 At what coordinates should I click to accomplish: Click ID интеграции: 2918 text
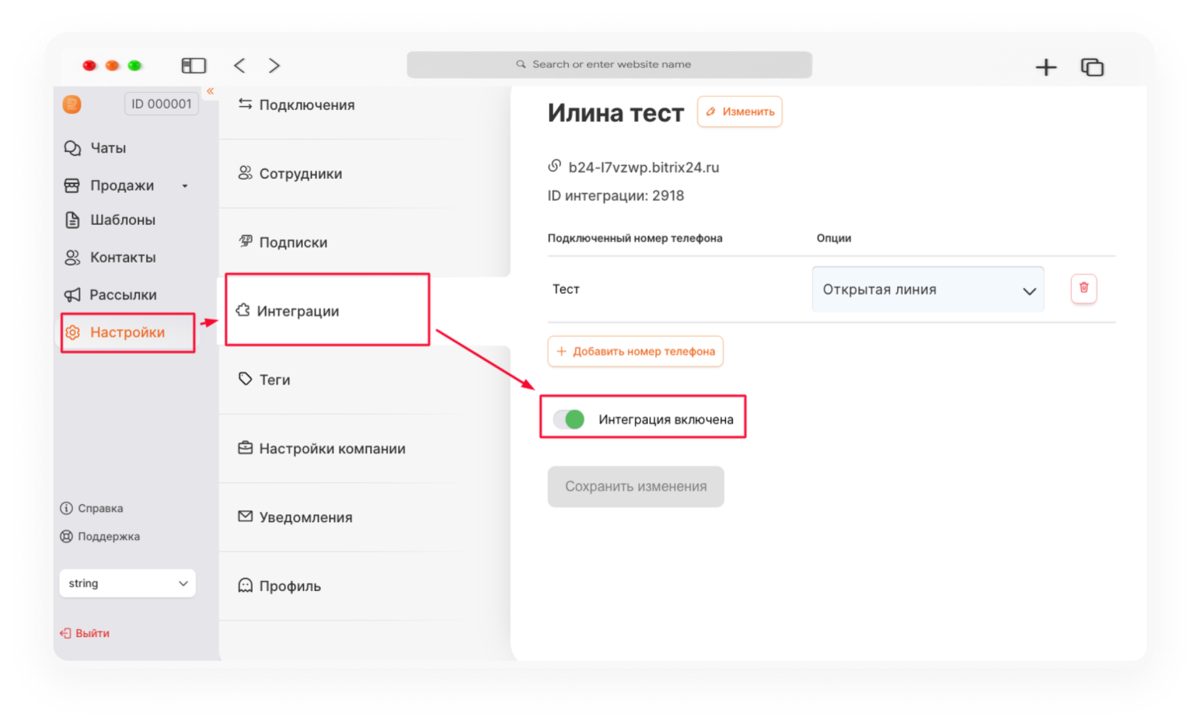(x=616, y=196)
